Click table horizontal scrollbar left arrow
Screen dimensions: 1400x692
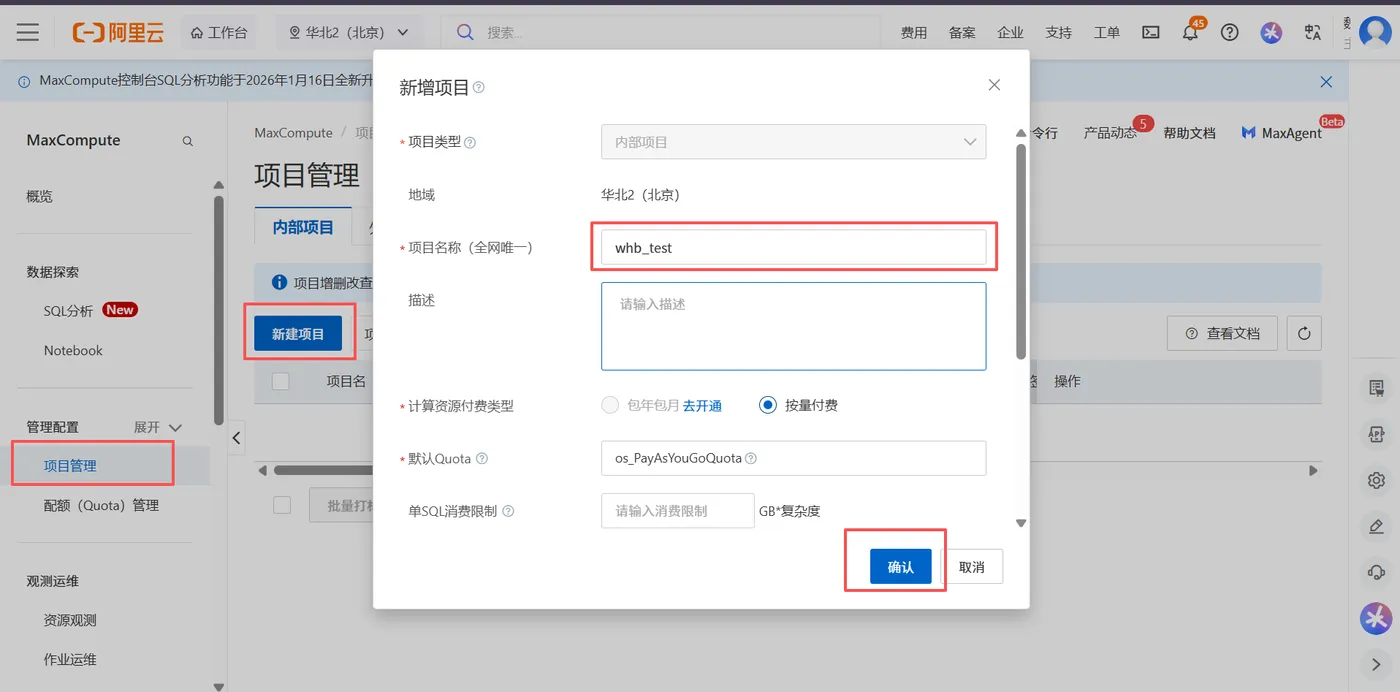click(x=263, y=470)
